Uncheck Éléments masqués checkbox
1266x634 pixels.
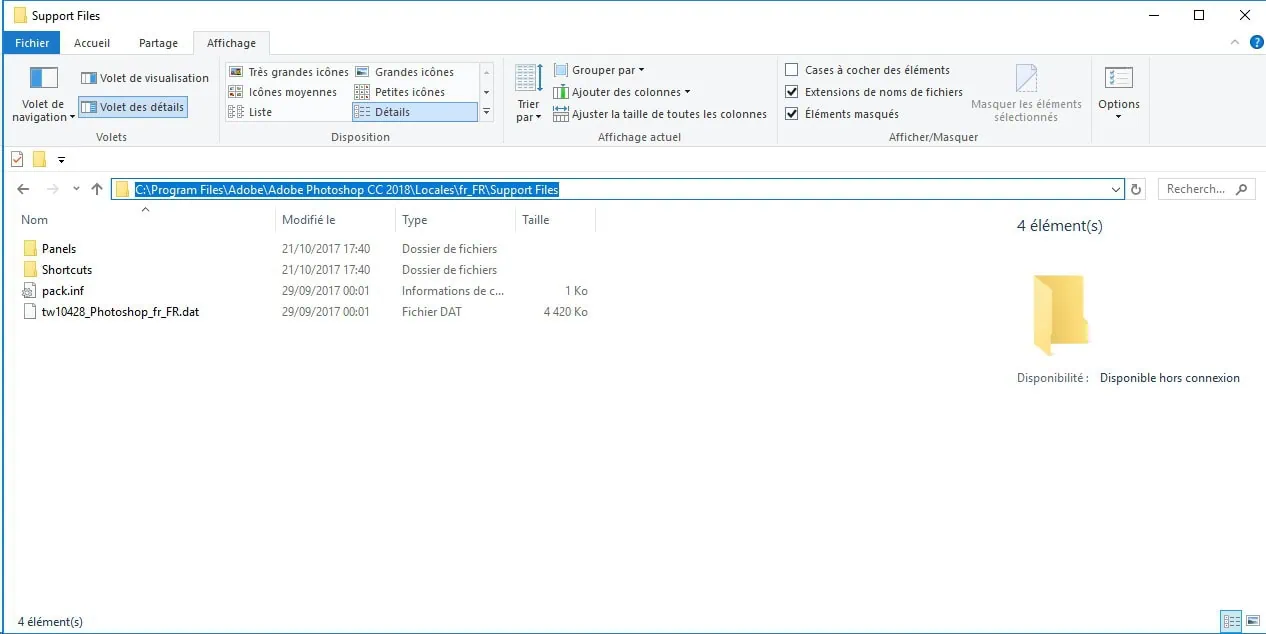pos(792,114)
